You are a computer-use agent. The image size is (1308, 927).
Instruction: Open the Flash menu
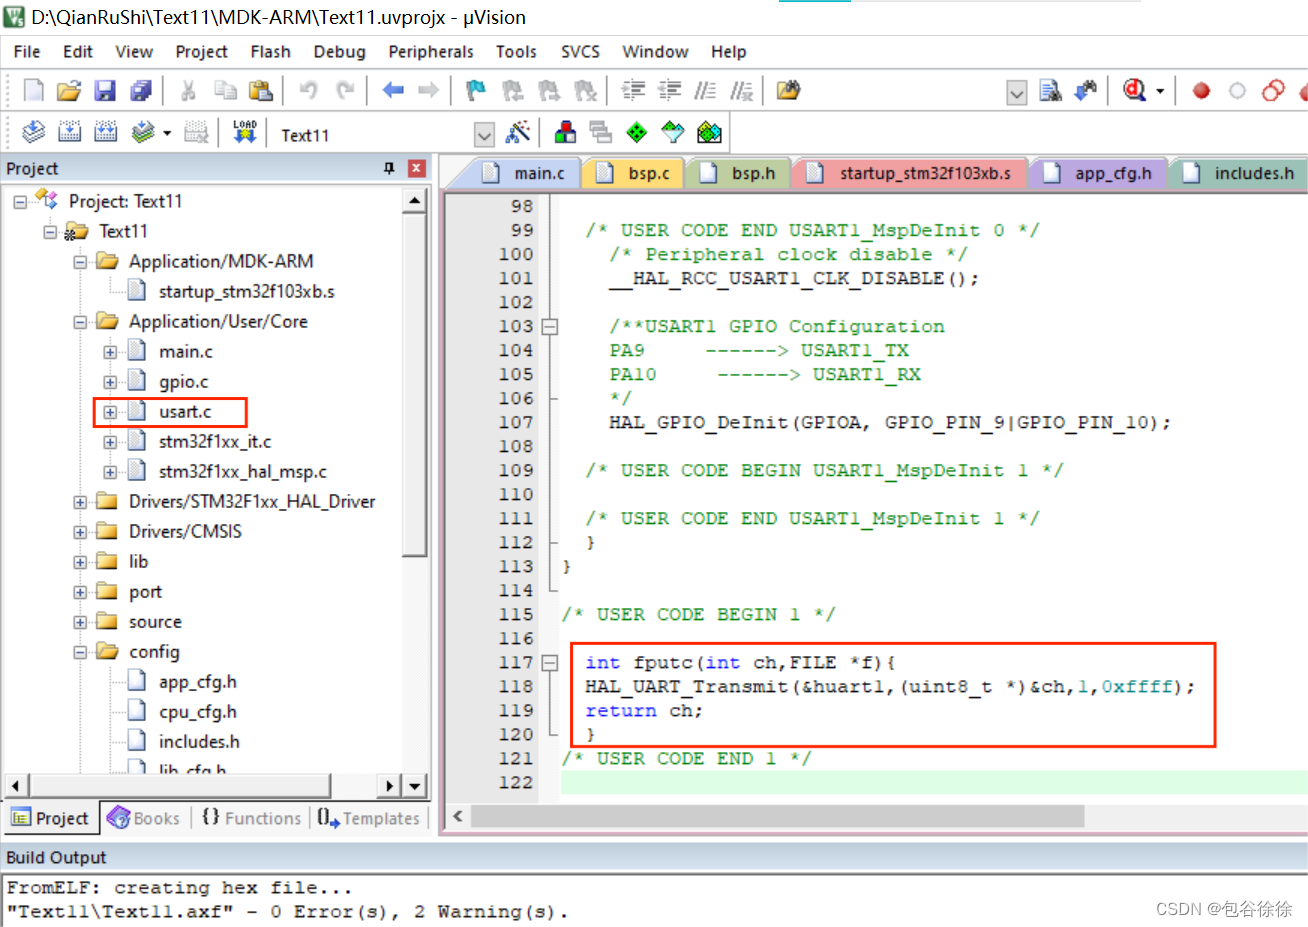click(270, 52)
